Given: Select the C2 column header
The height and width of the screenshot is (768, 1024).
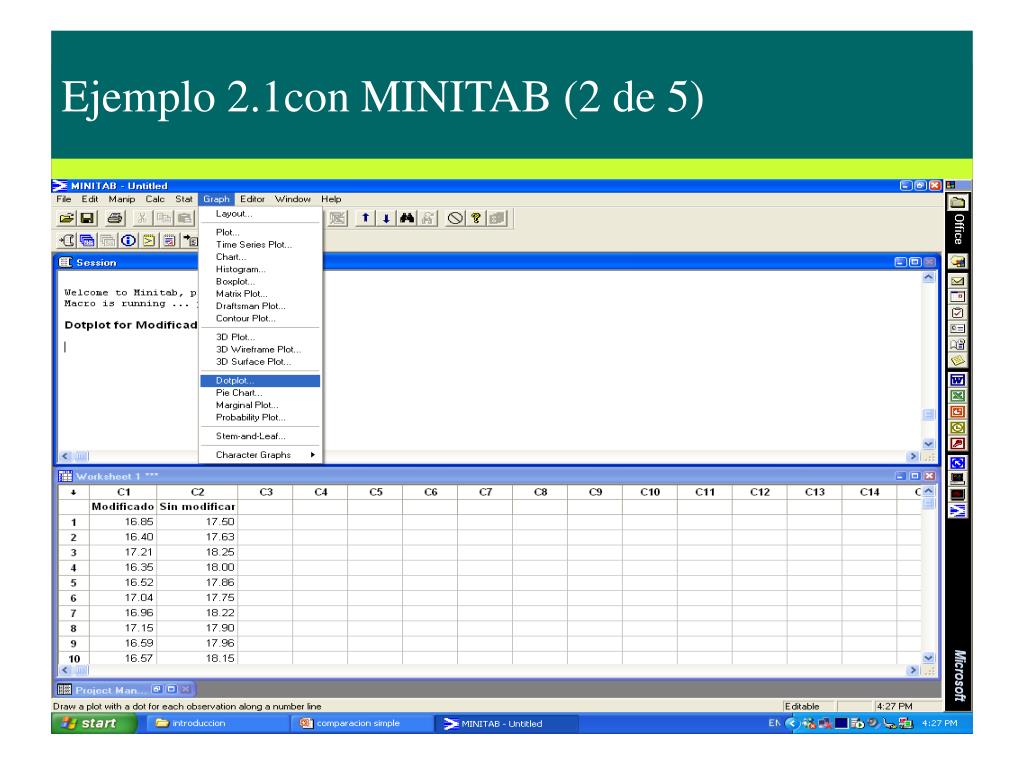Looking at the screenshot, I should click(197, 492).
